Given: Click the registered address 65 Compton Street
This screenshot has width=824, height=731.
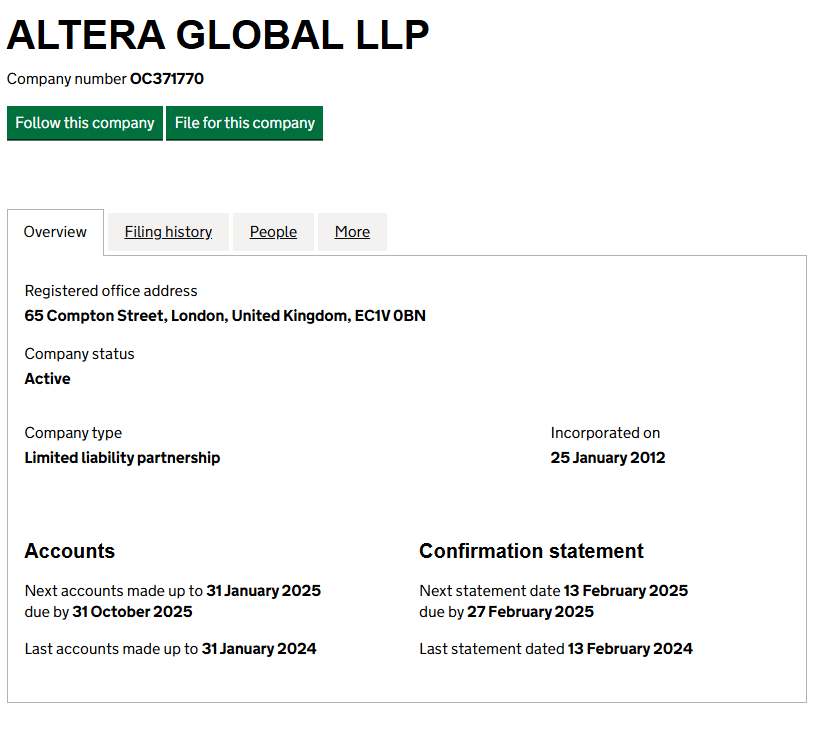Looking at the screenshot, I should point(225,316).
